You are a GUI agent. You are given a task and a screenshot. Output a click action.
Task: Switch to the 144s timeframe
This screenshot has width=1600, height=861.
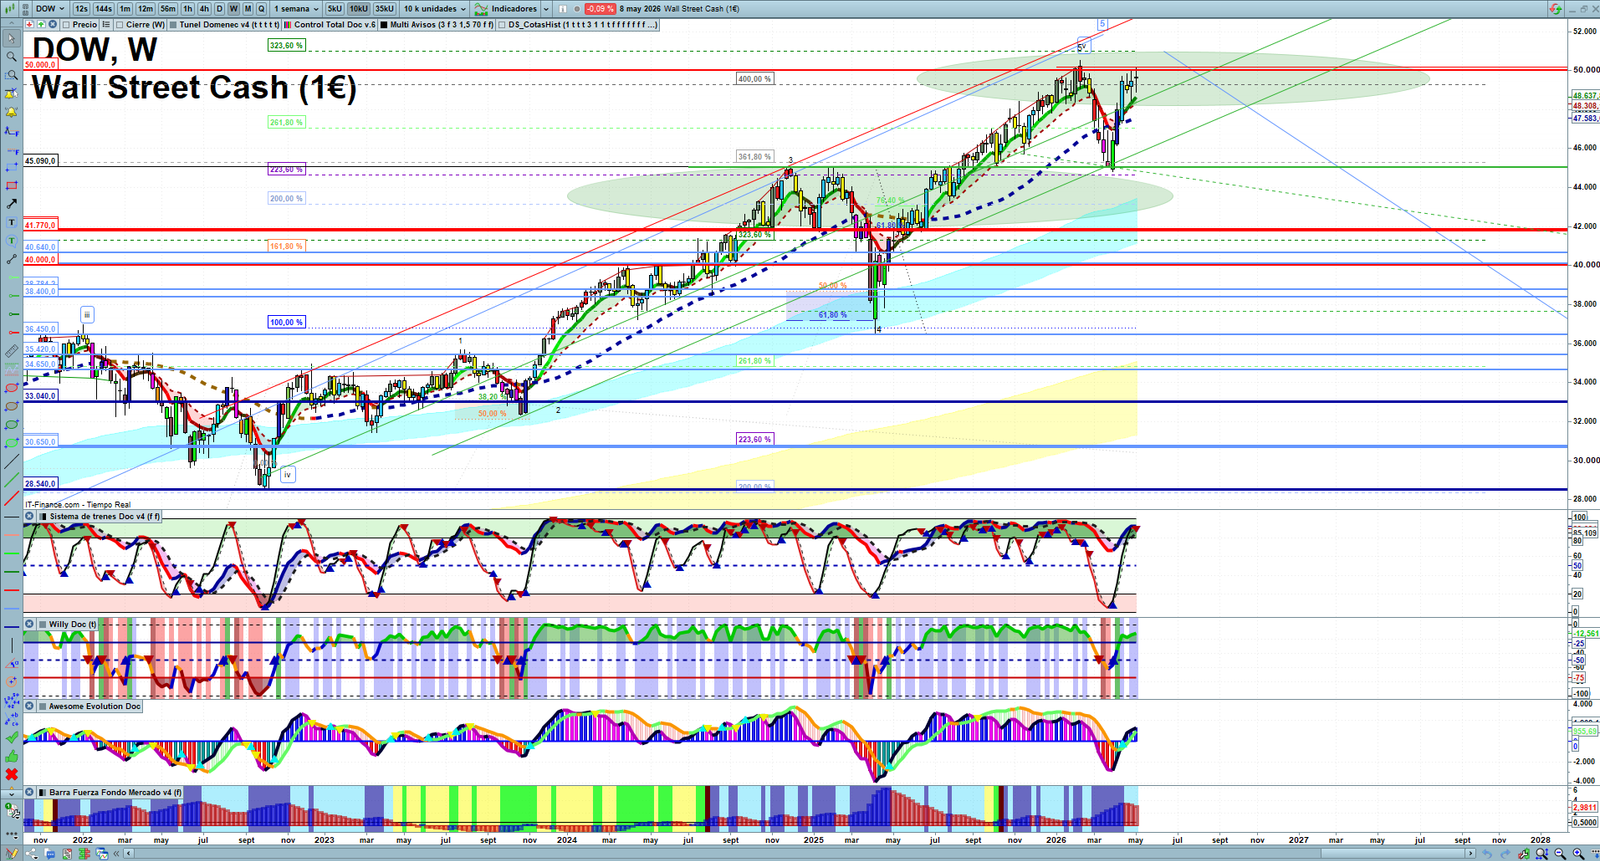coord(104,9)
